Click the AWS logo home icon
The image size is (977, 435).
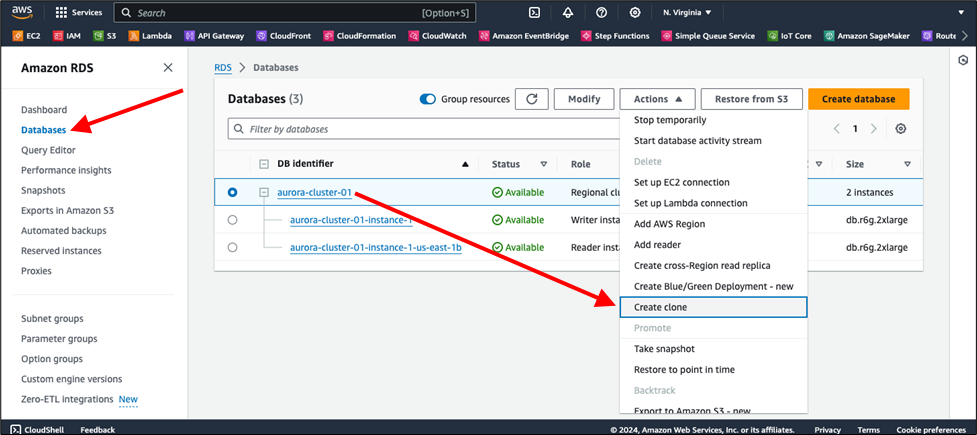(22, 12)
